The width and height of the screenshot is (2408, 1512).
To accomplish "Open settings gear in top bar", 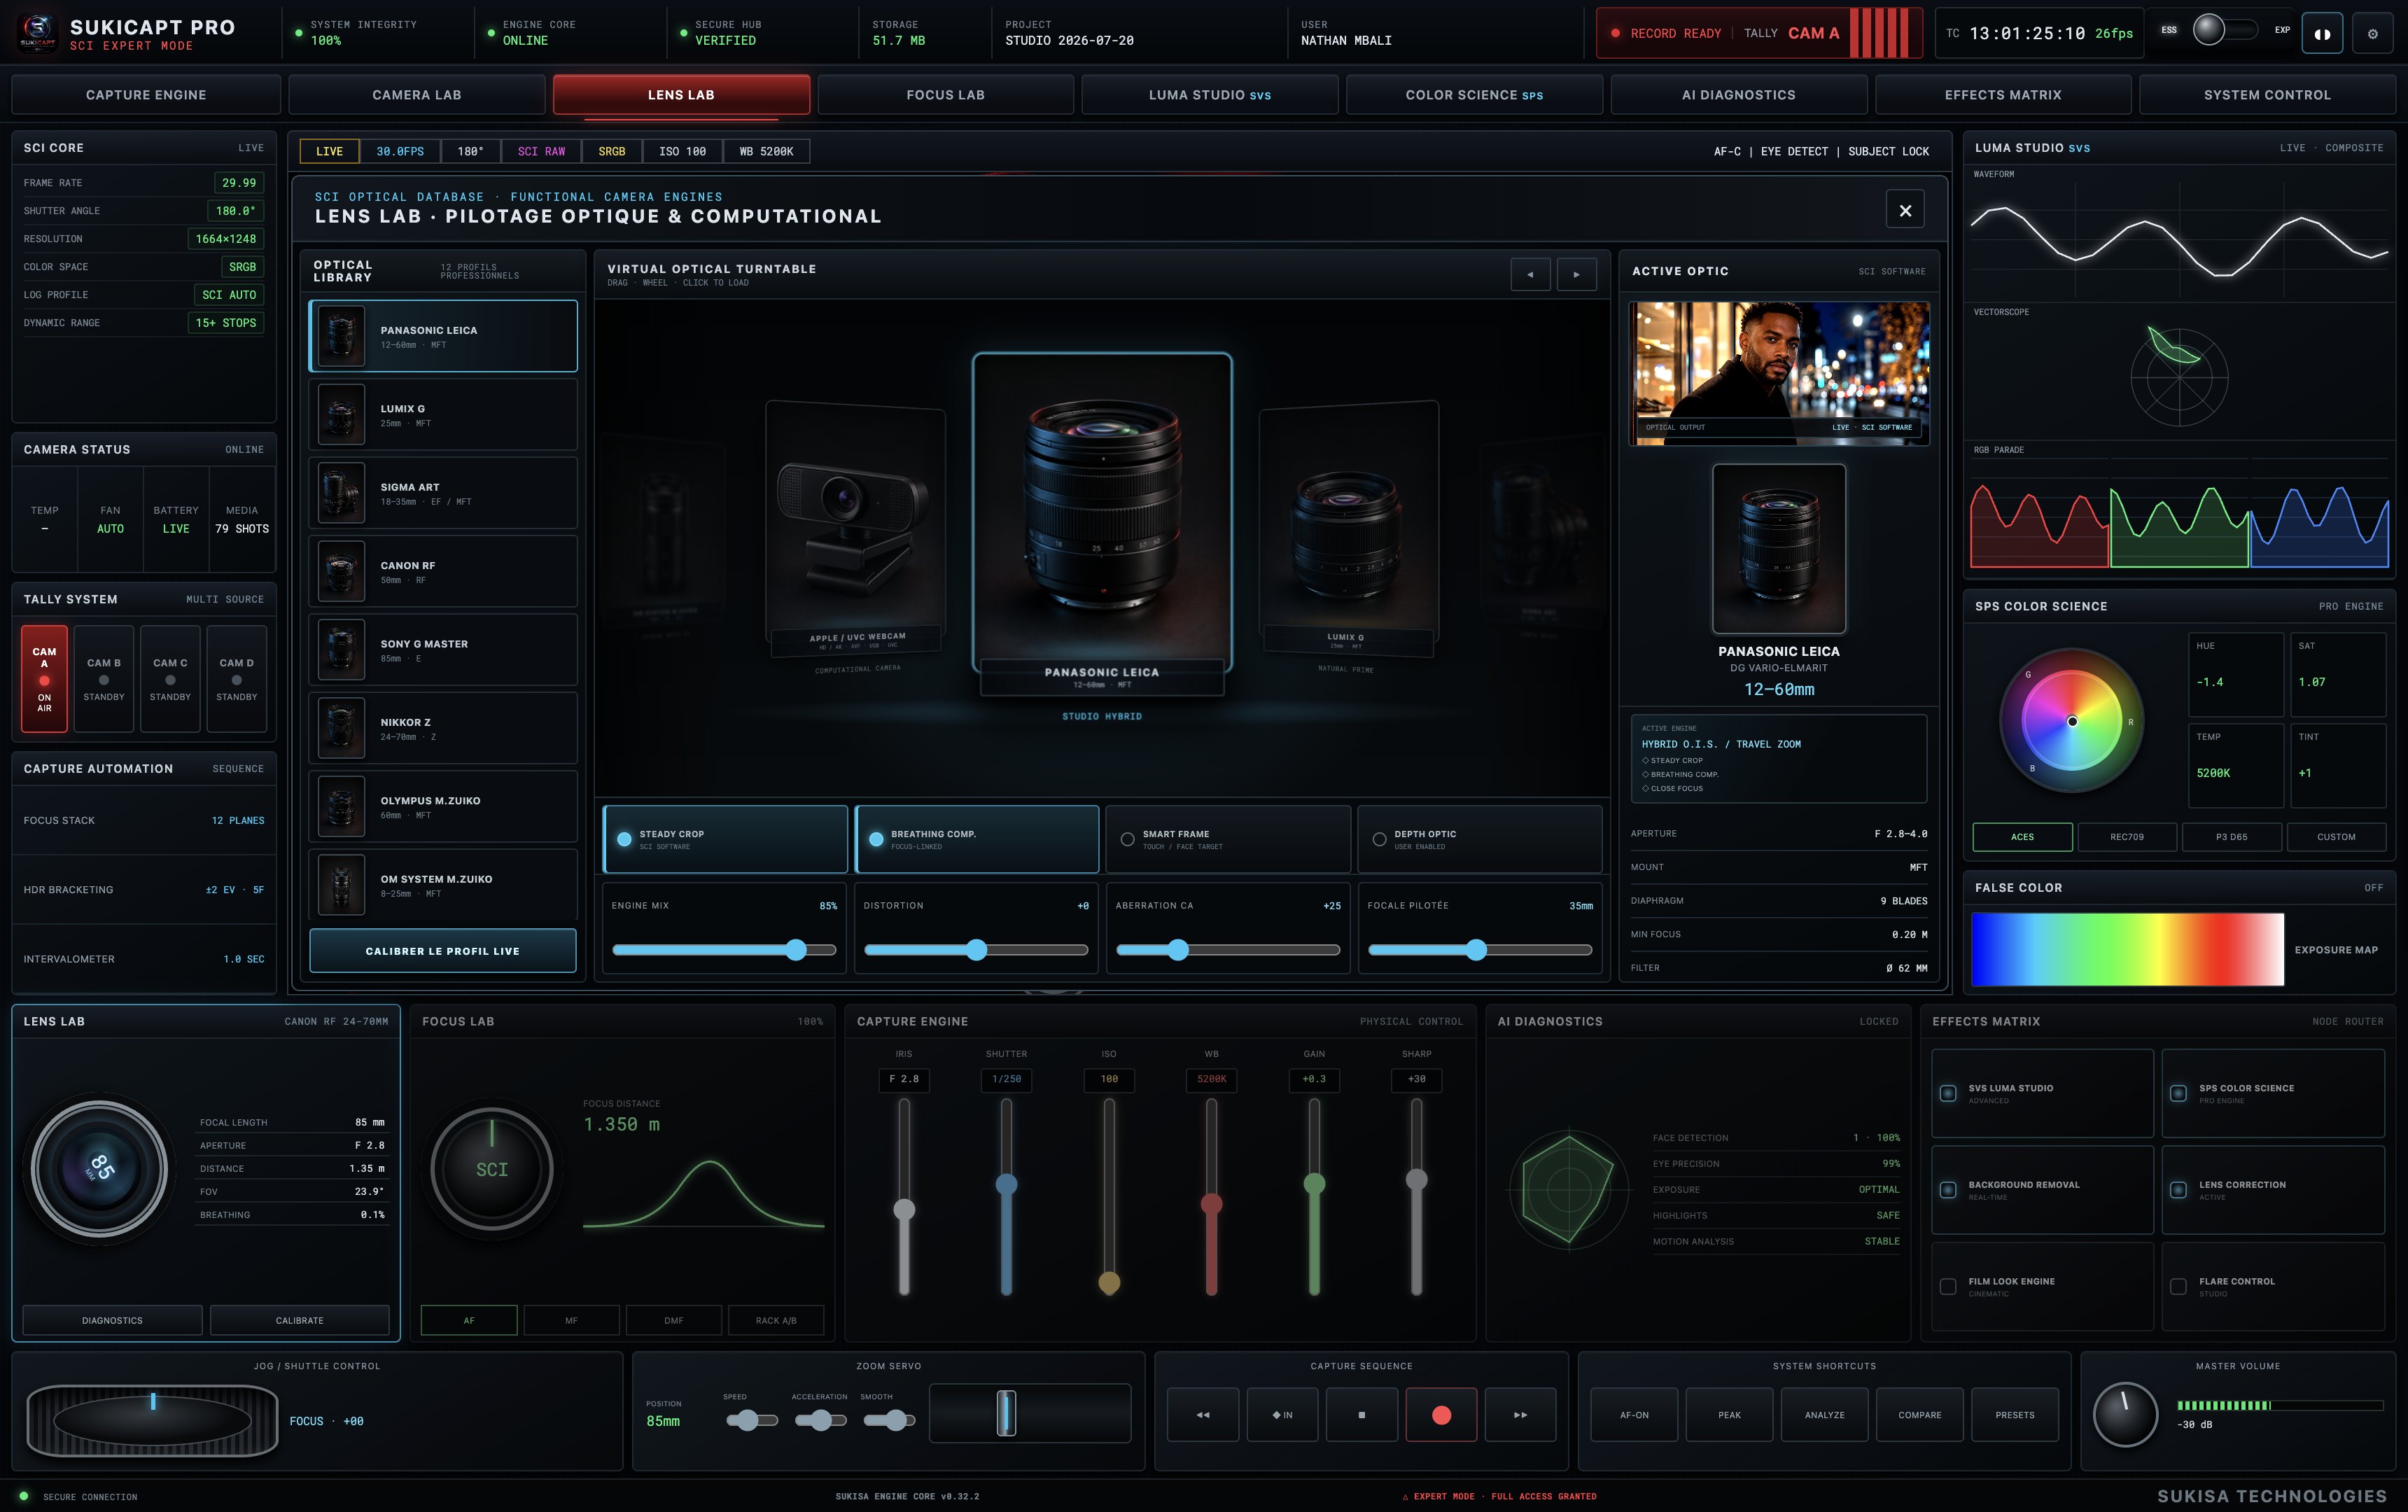I will (2372, 33).
